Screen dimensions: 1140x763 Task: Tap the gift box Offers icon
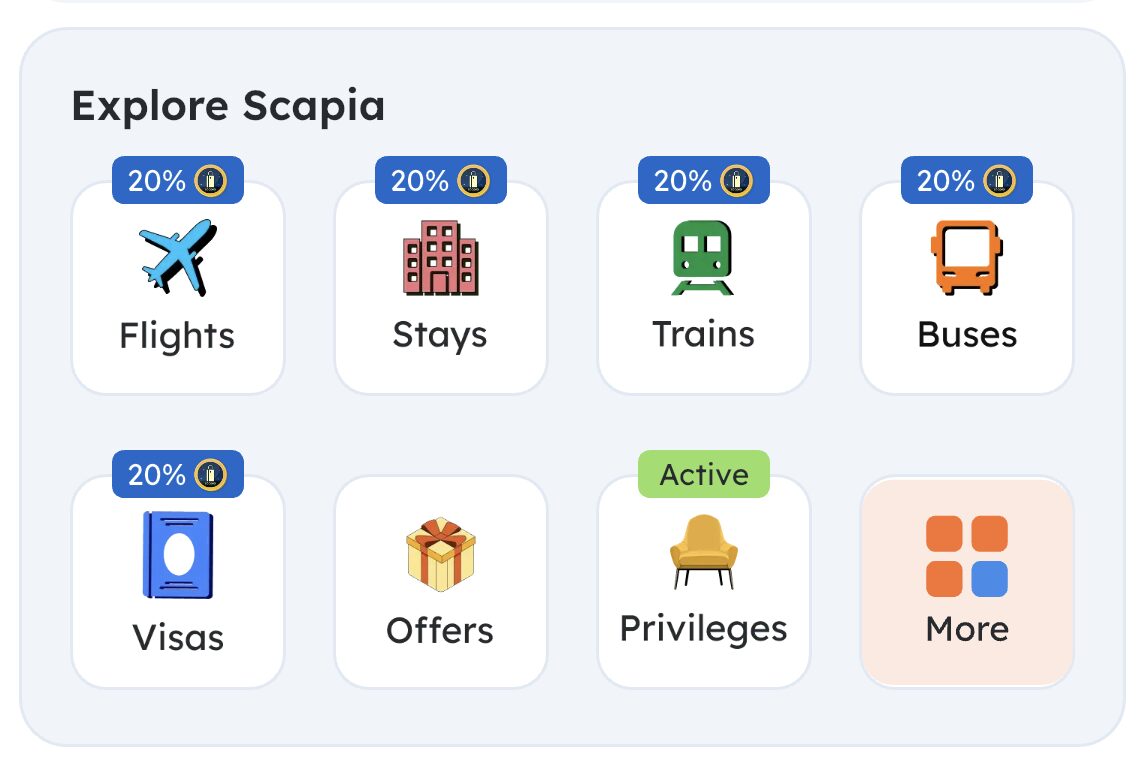click(x=440, y=553)
